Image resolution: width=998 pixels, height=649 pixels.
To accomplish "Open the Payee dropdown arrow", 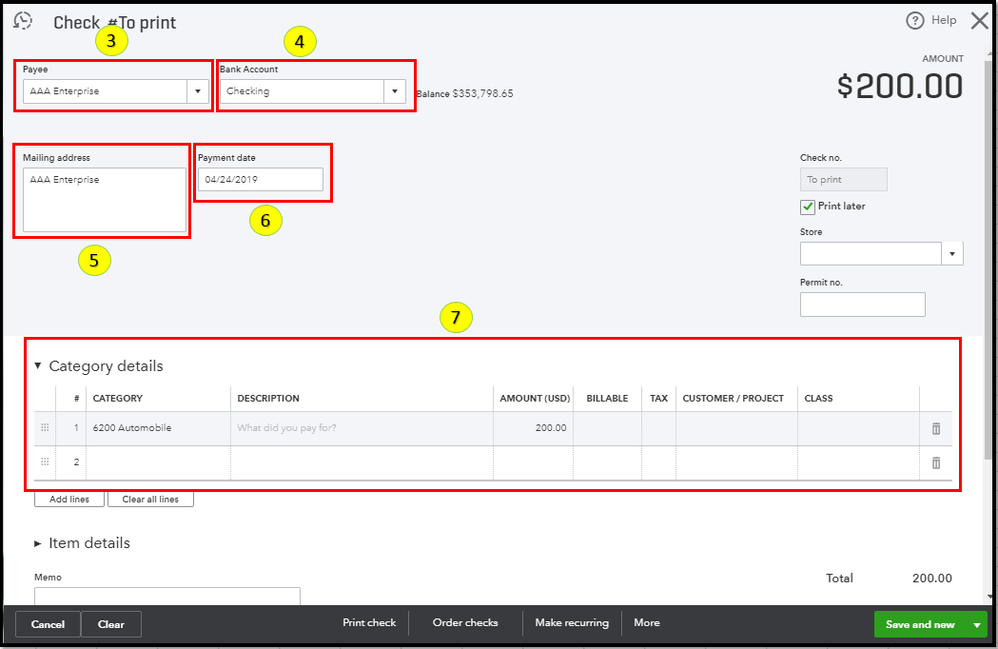I will pyautogui.click(x=198, y=91).
